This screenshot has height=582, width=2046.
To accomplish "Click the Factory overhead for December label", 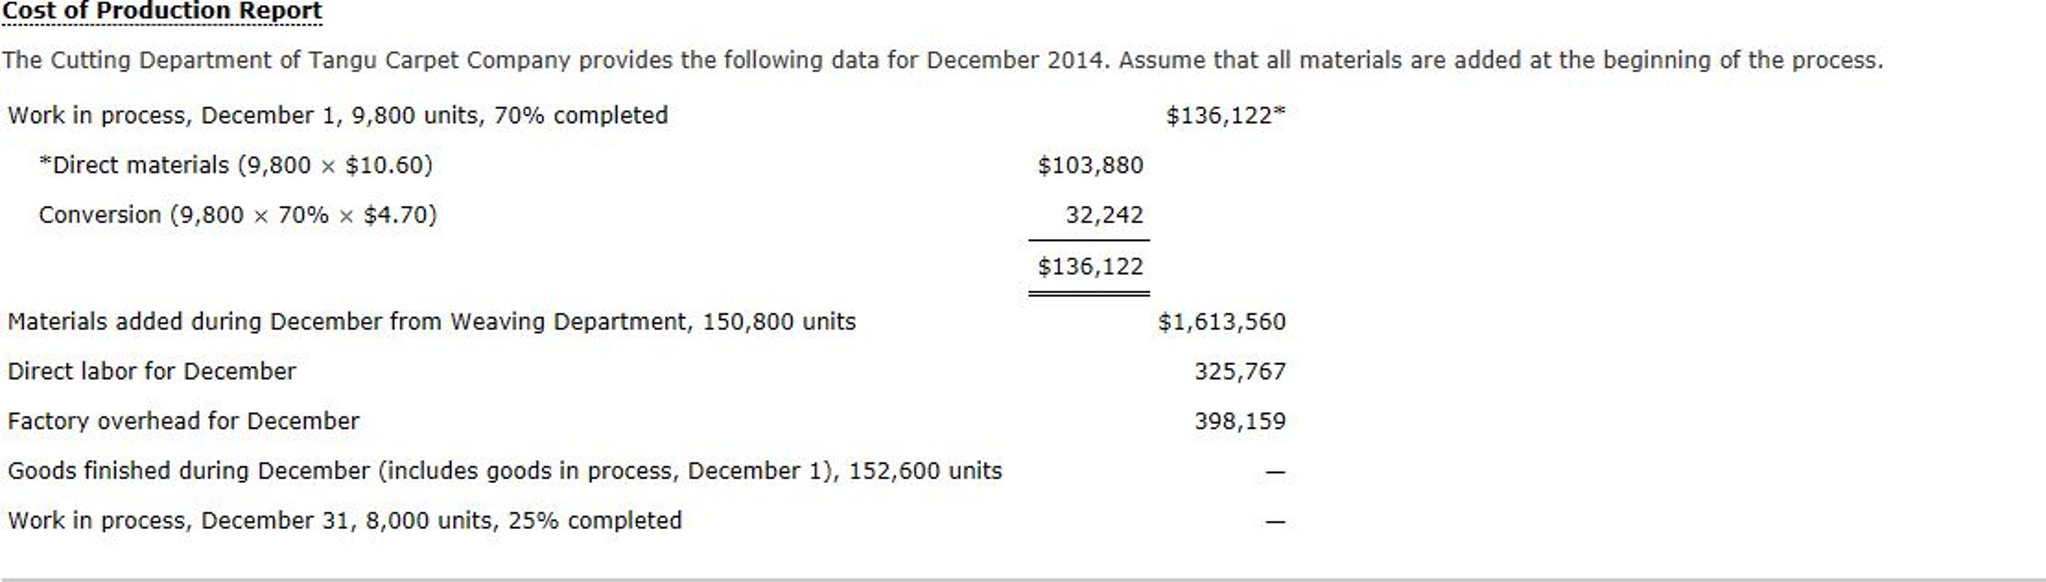I will tap(183, 422).
